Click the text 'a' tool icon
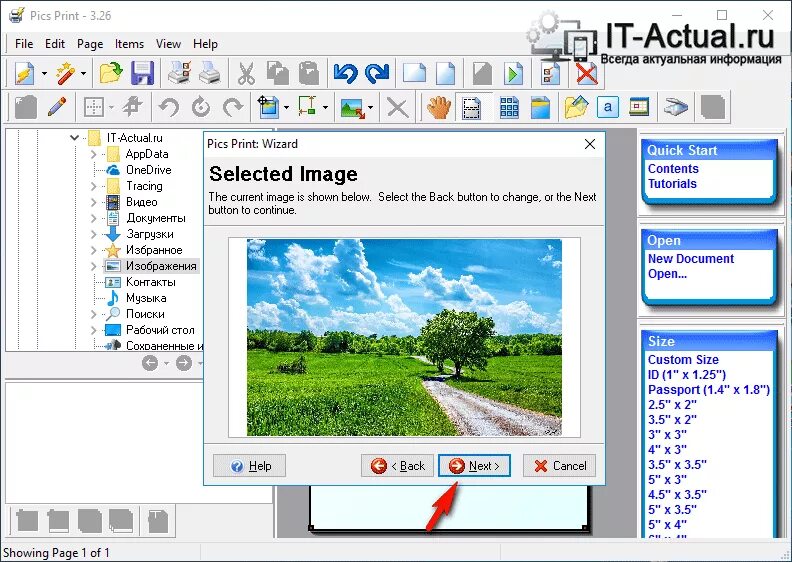Image resolution: width=792 pixels, height=562 pixels. tap(608, 107)
